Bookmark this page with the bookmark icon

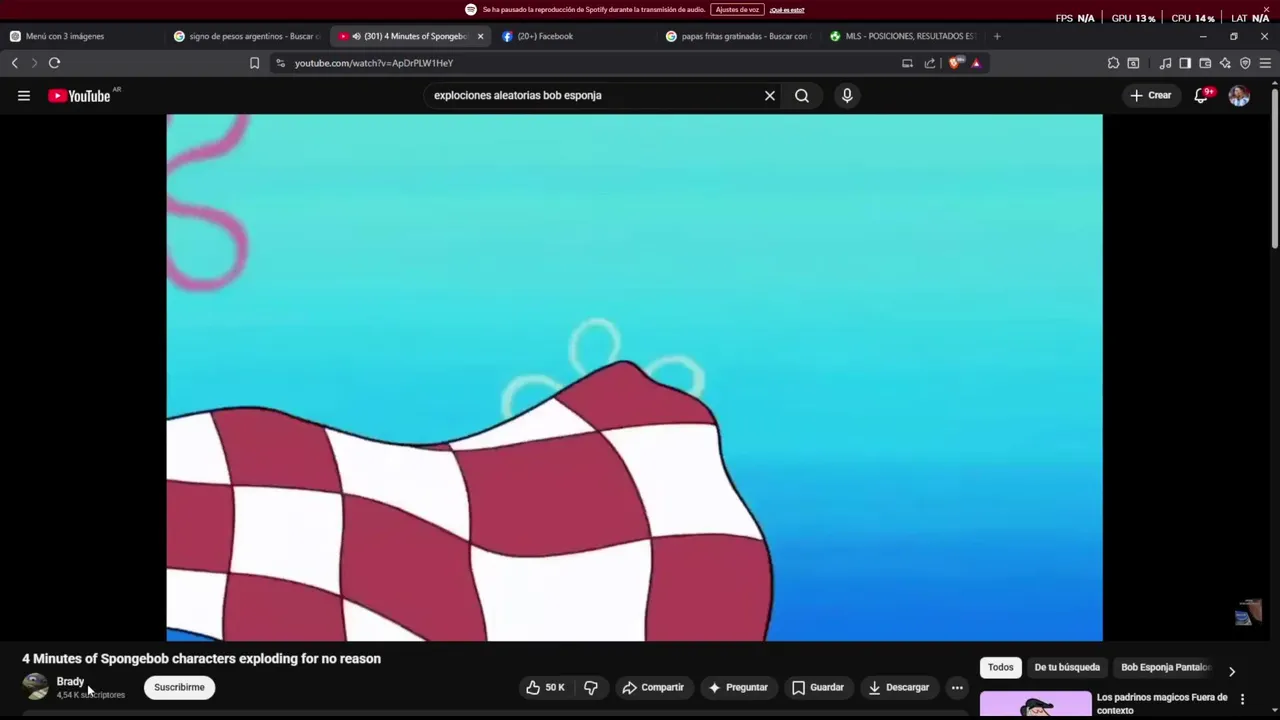coord(254,63)
